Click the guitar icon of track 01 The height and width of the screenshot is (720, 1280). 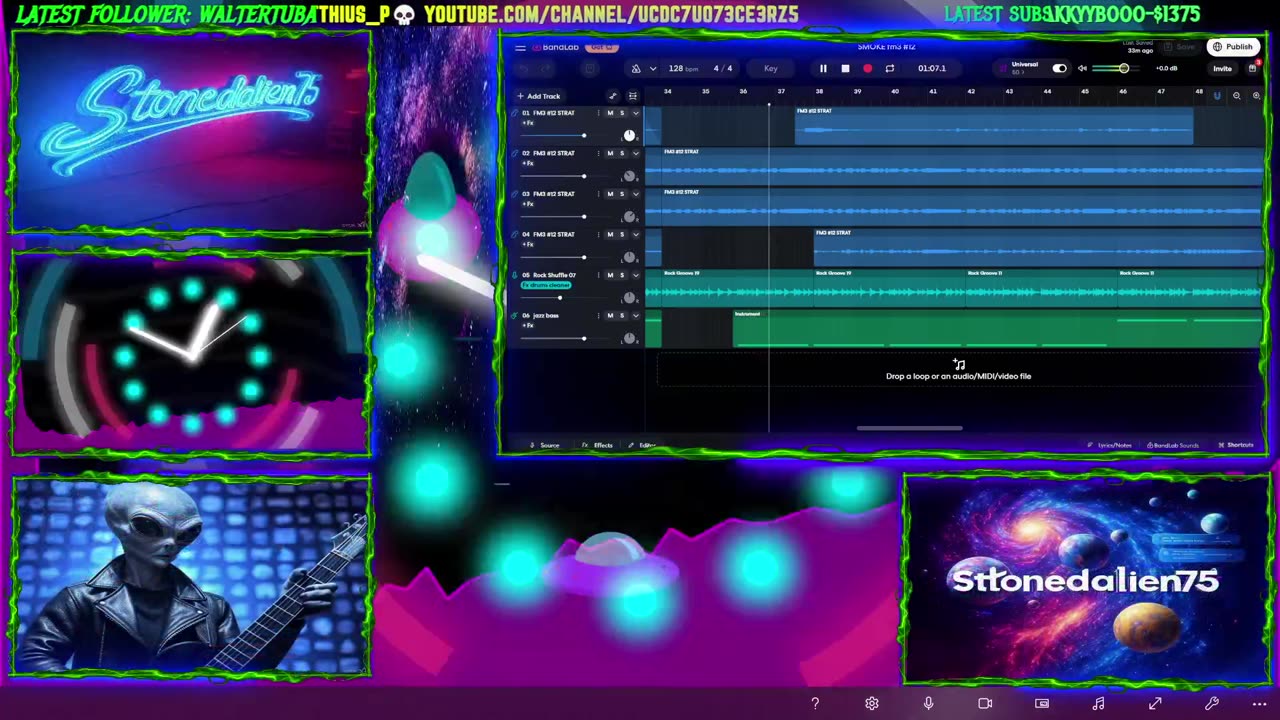(514, 113)
